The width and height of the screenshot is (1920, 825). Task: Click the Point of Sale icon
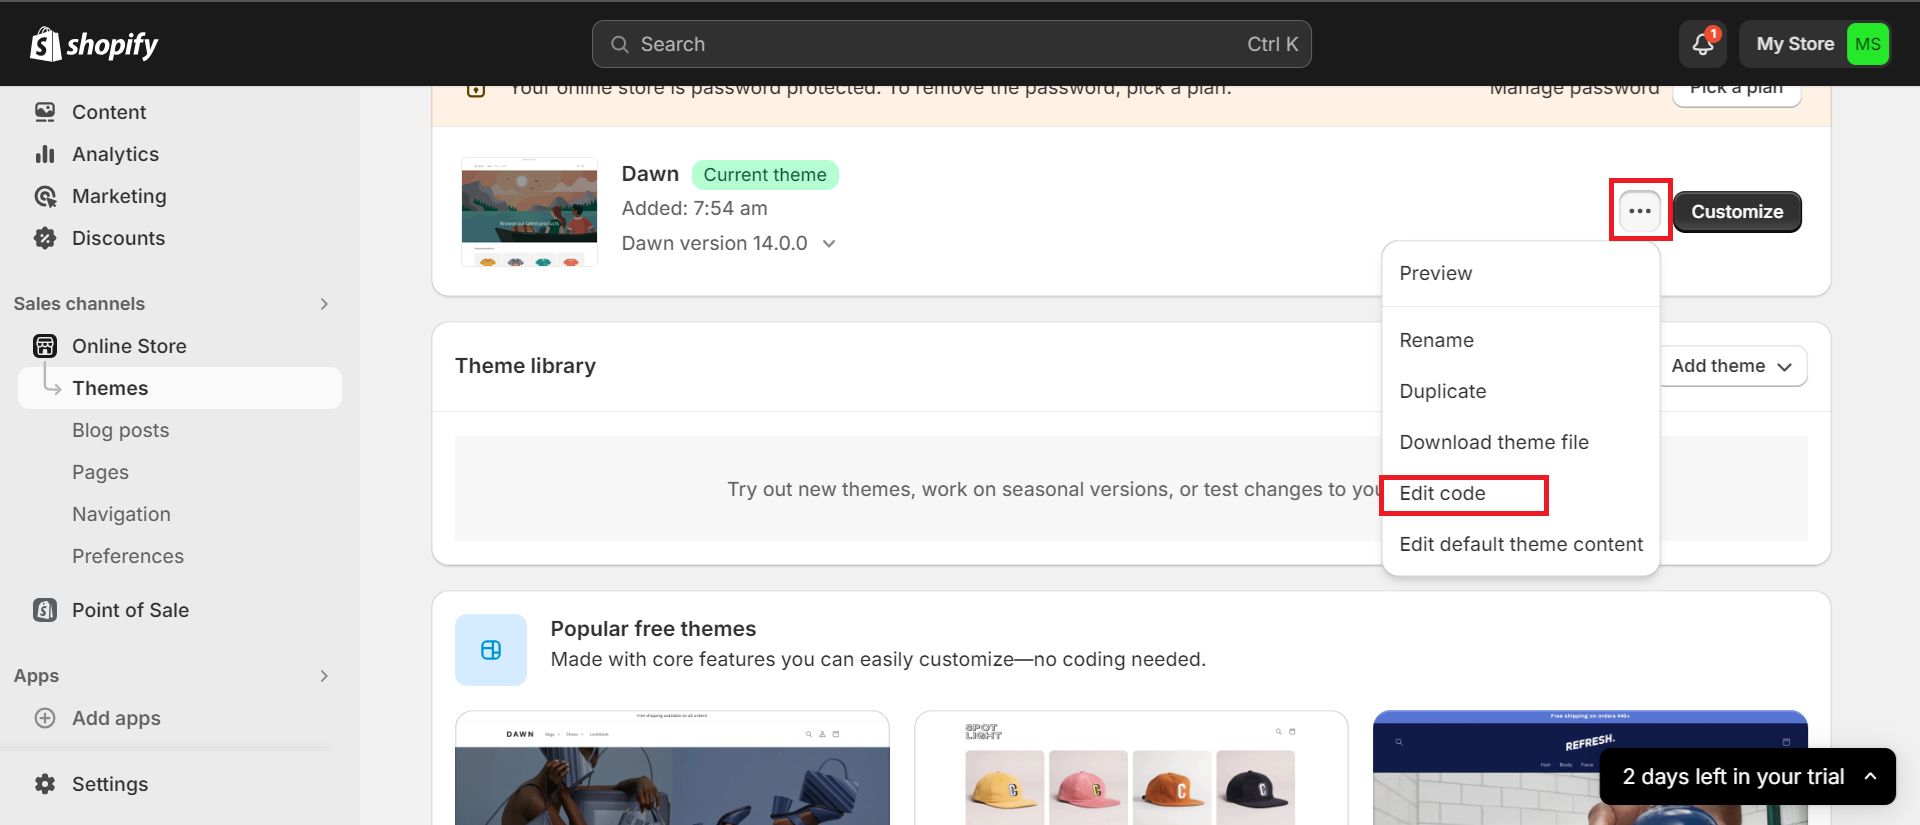45,610
